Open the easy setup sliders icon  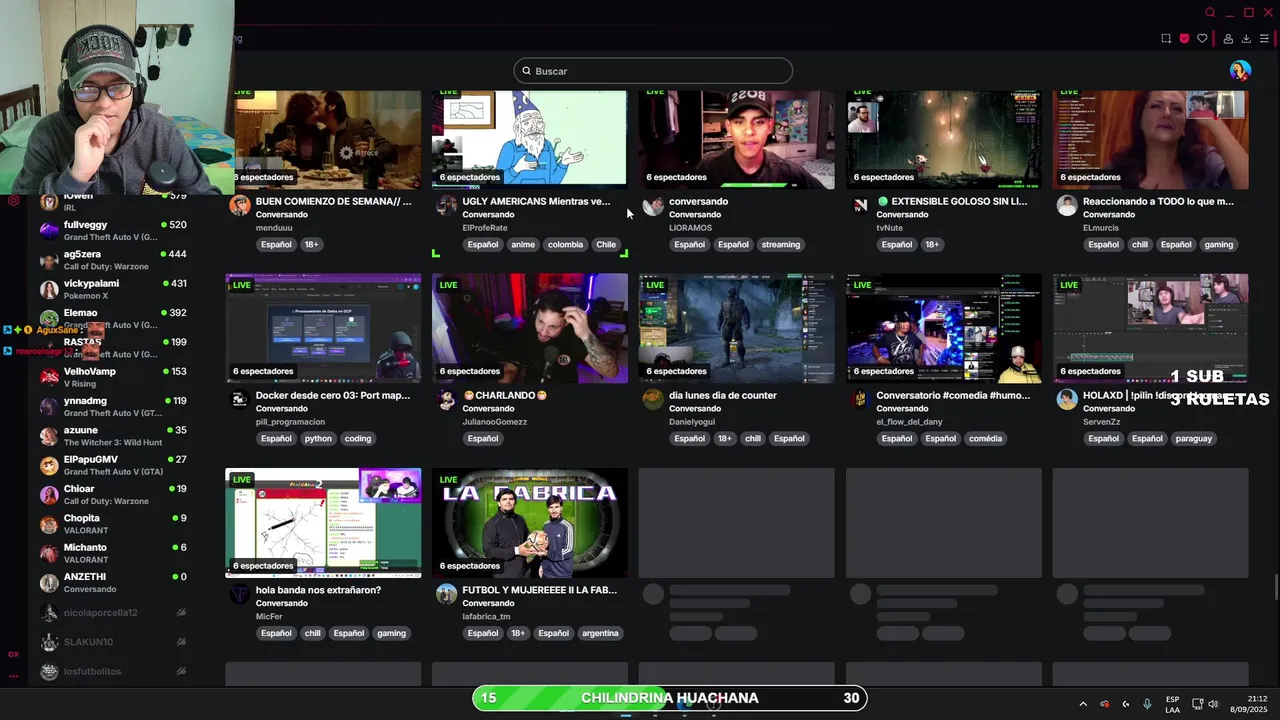click(x=1264, y=39)
